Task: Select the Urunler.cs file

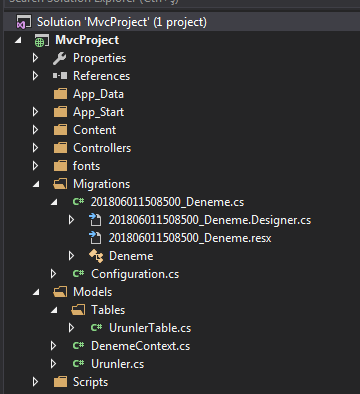Action: [x=118, y=364]
